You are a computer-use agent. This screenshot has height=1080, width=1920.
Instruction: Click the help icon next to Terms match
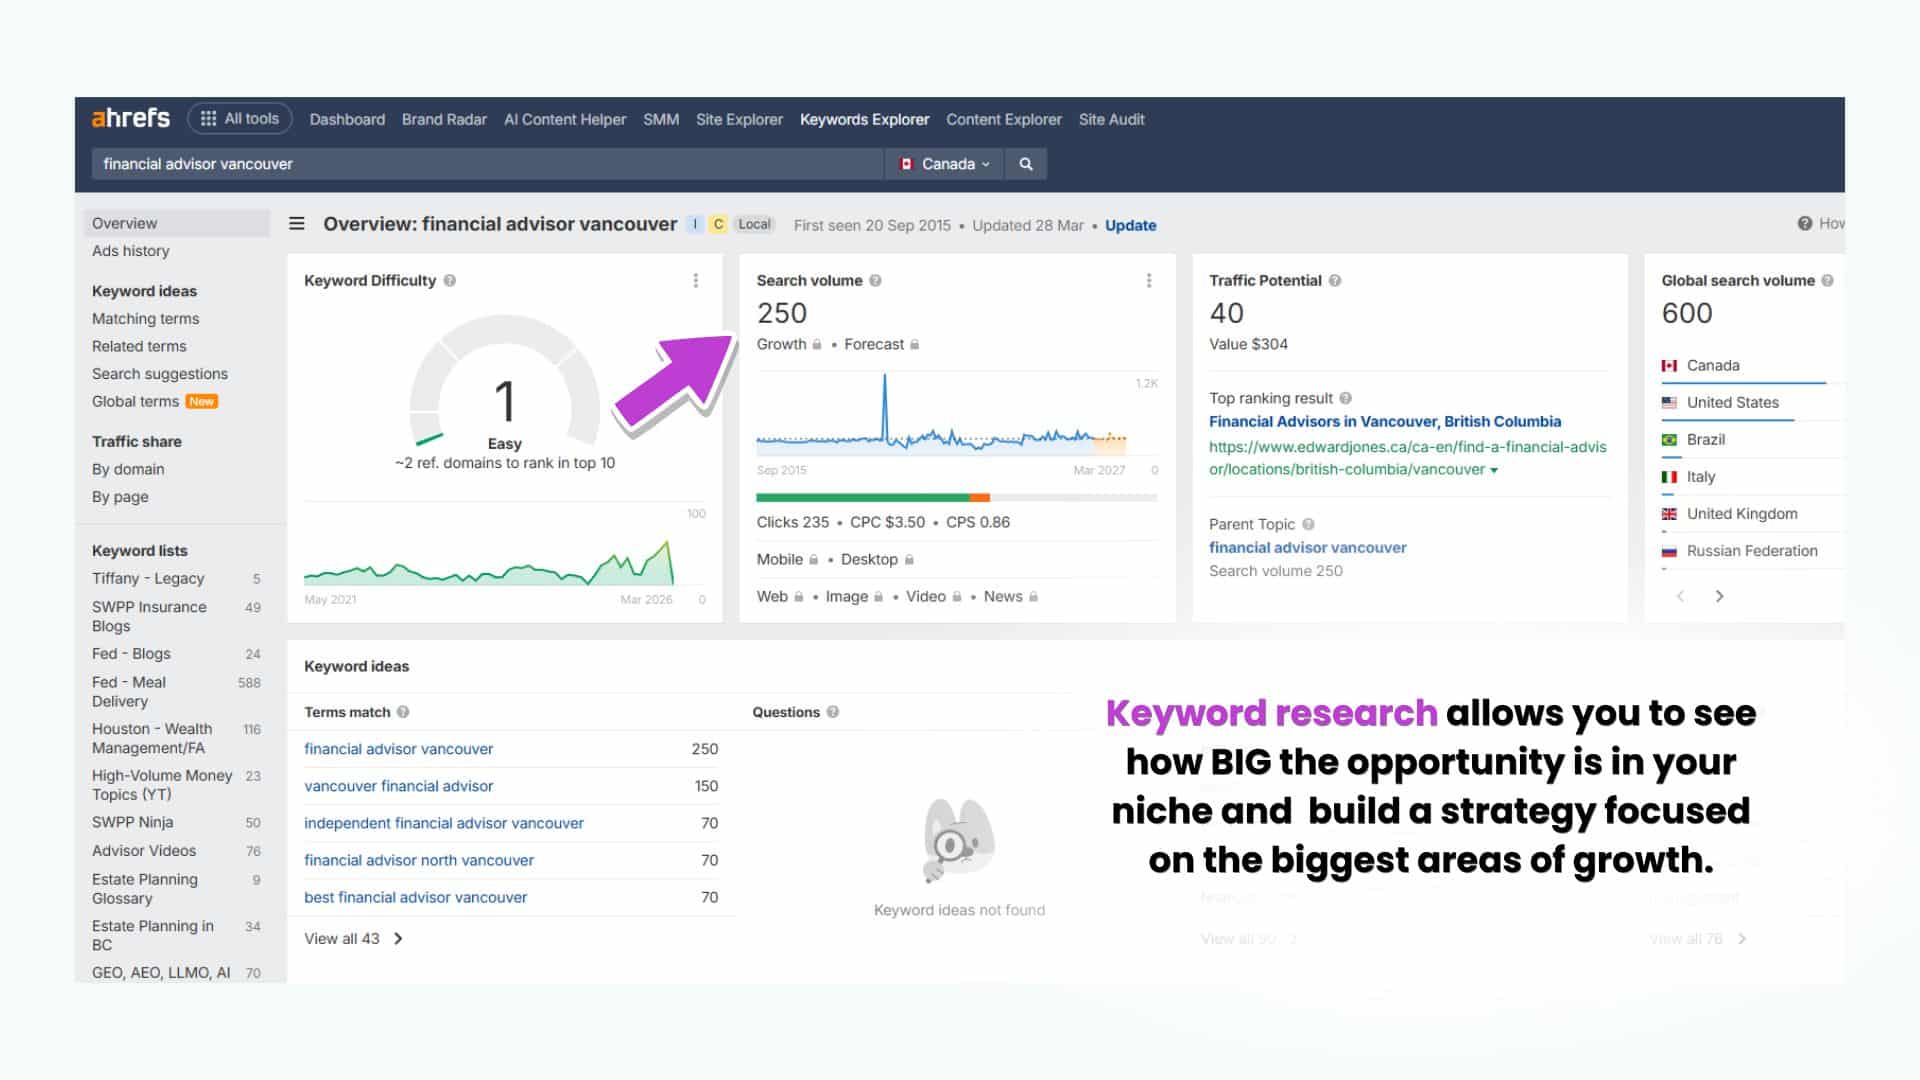point(402,712)
